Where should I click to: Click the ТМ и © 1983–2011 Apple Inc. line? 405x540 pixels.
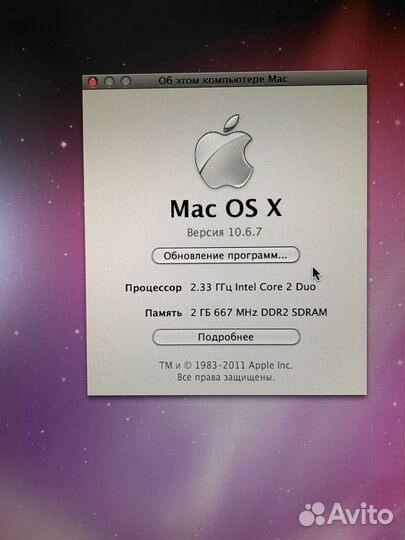click(226, 365)
